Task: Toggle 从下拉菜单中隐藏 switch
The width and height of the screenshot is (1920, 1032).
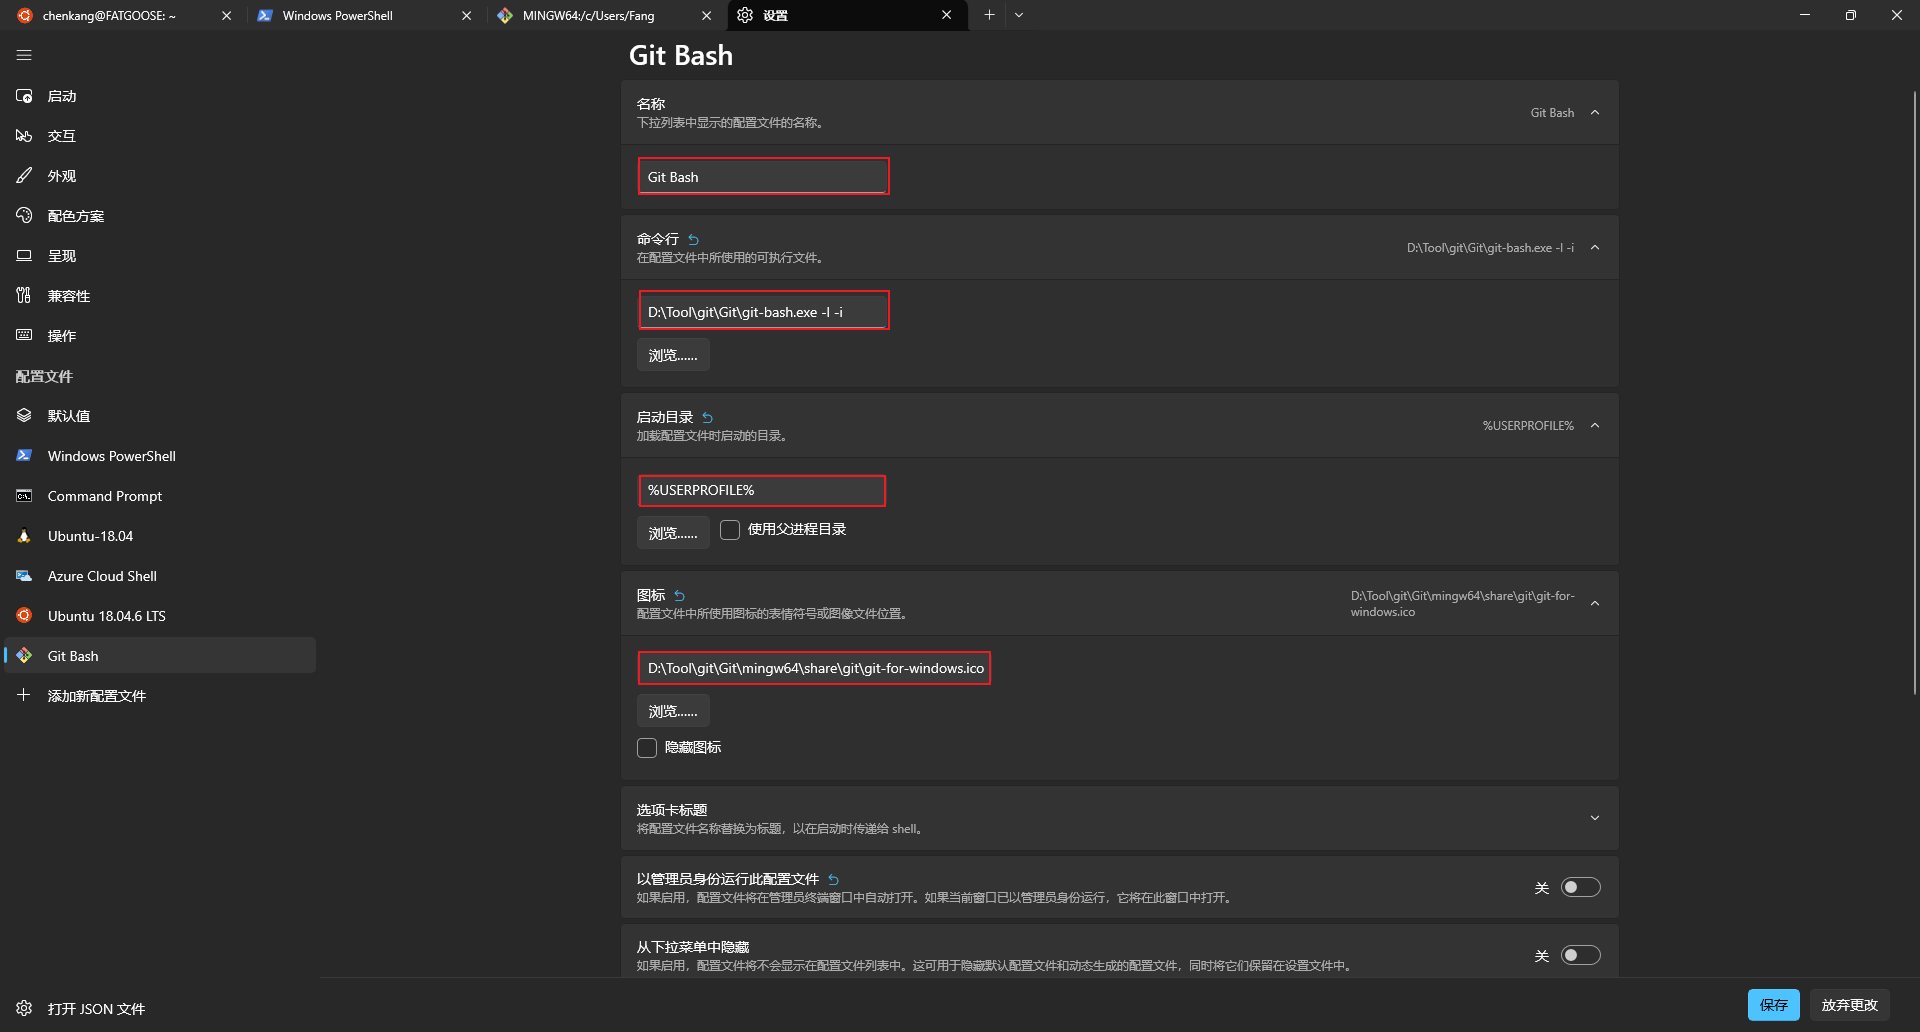Action: click(x=1581, y=955)
